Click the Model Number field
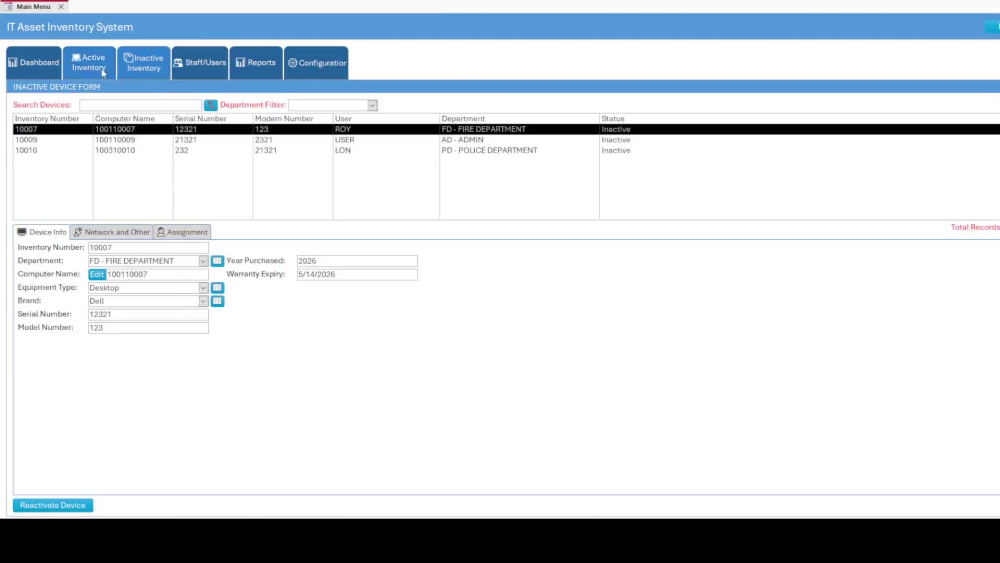1000x563 pixels. [148, 328]
